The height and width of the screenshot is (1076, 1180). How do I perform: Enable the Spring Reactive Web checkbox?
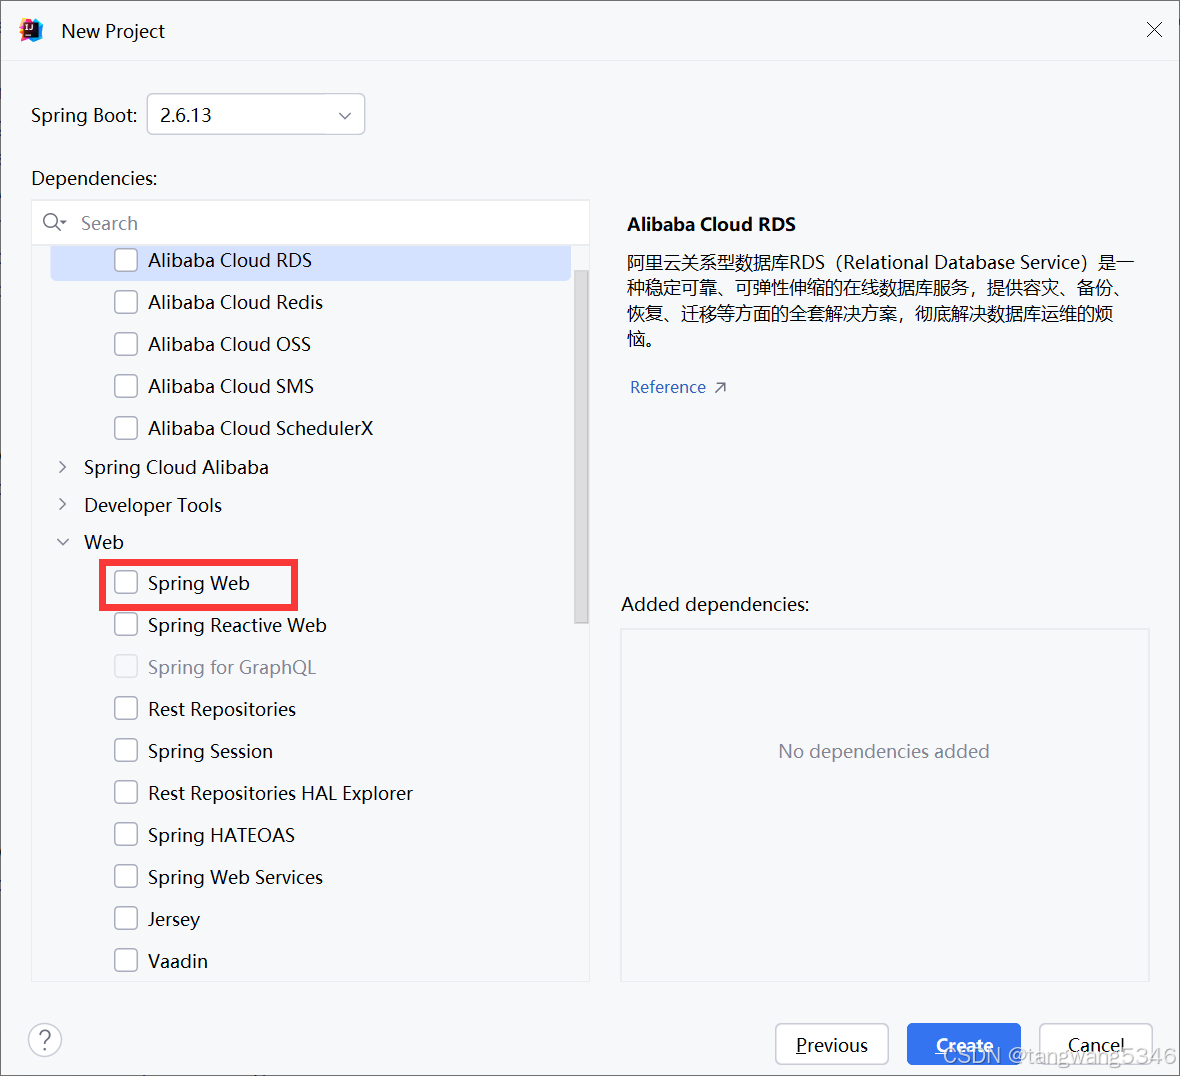(x=126, y=625)
